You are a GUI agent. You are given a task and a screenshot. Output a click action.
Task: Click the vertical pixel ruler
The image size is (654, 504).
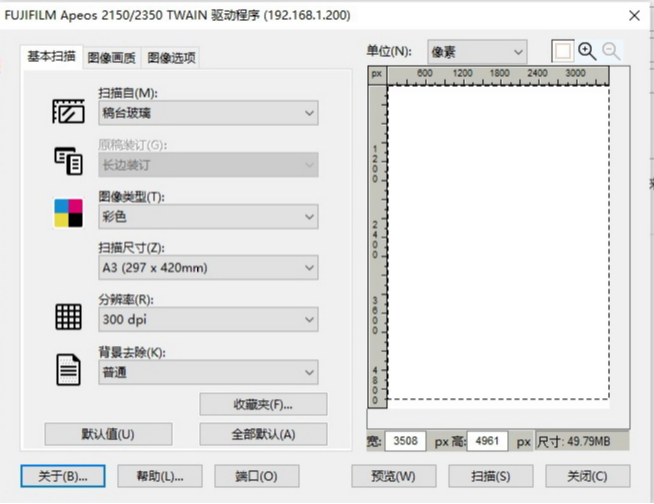pos(377,246)
